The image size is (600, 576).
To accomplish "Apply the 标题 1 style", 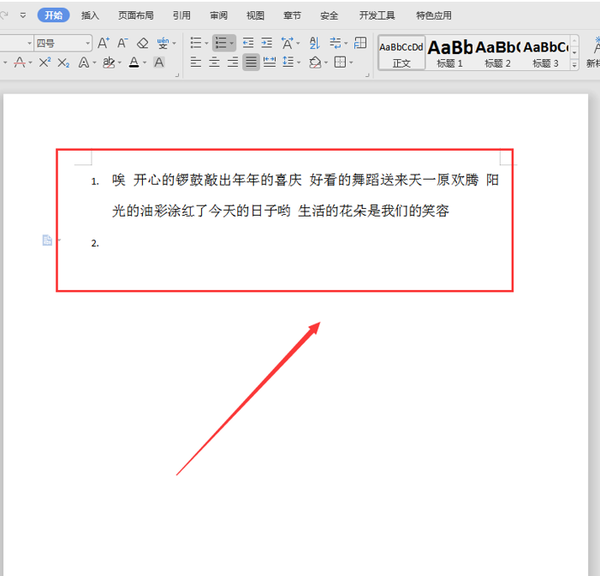I will [x=450, y=52].
